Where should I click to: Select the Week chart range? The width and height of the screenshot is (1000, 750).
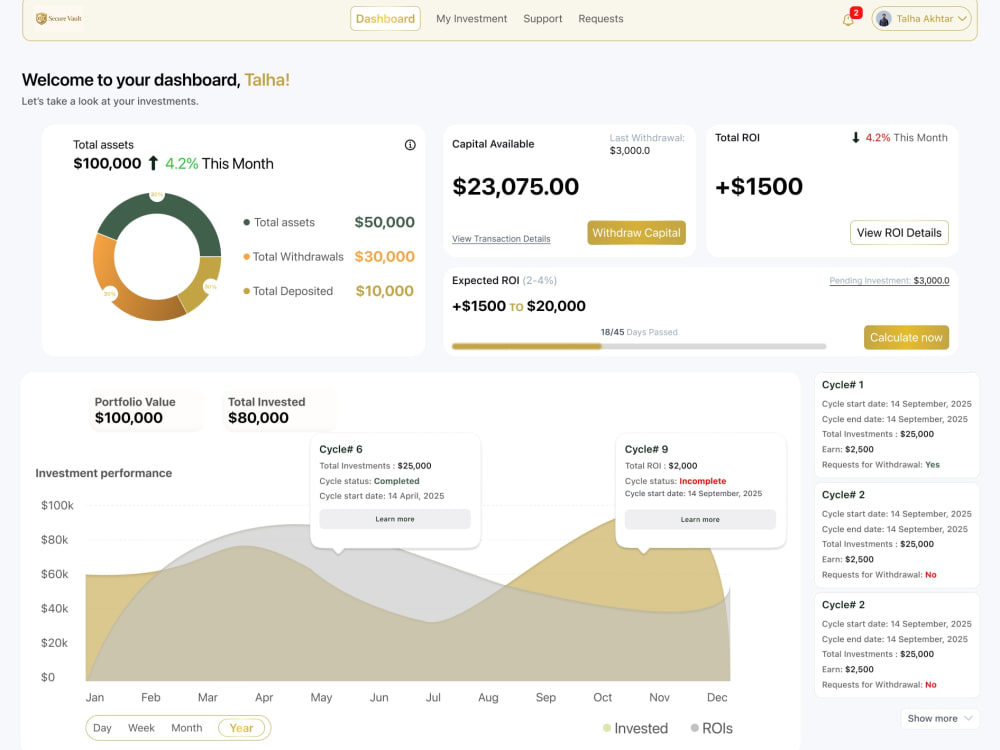[x=141, y=728]
